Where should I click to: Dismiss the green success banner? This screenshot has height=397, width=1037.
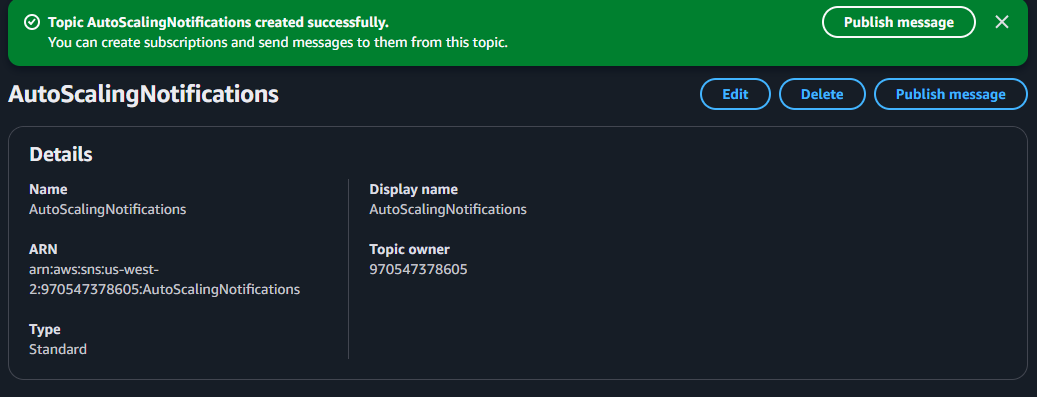point(1001,22)
